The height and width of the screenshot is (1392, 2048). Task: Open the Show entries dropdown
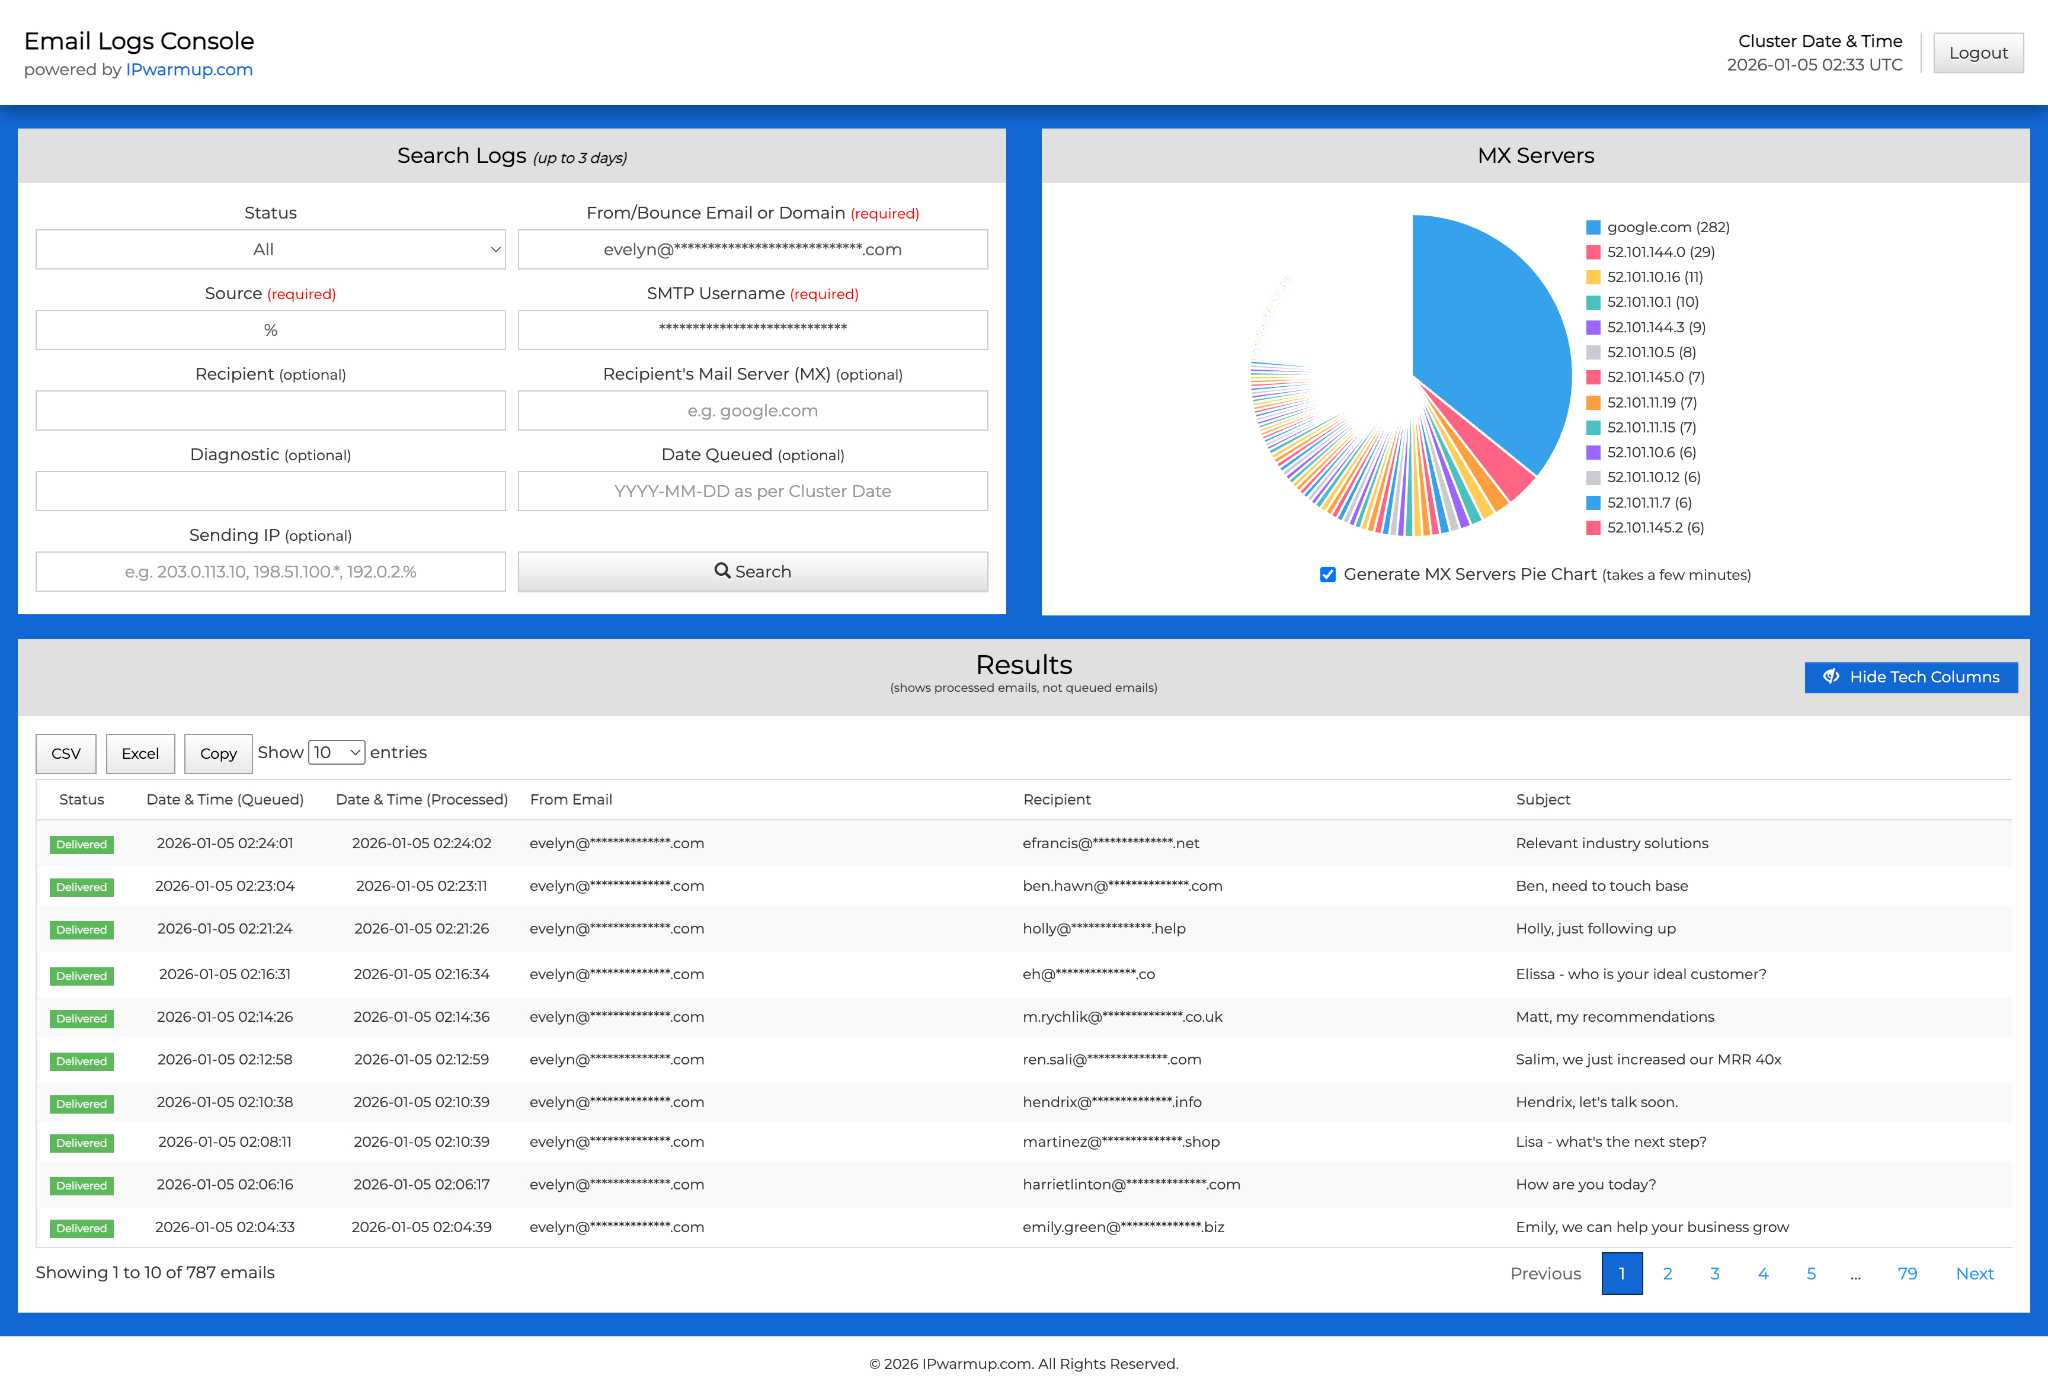click(x=336, y=752)
